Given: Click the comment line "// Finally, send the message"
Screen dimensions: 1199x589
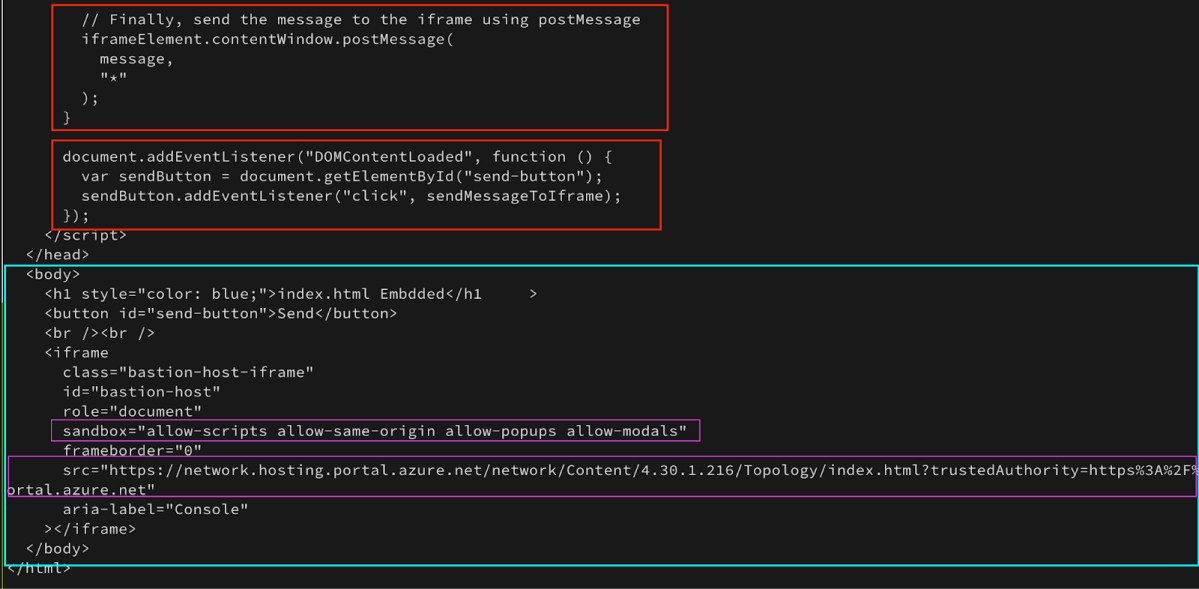Looking at the screenshot, I should click(361, 20).
